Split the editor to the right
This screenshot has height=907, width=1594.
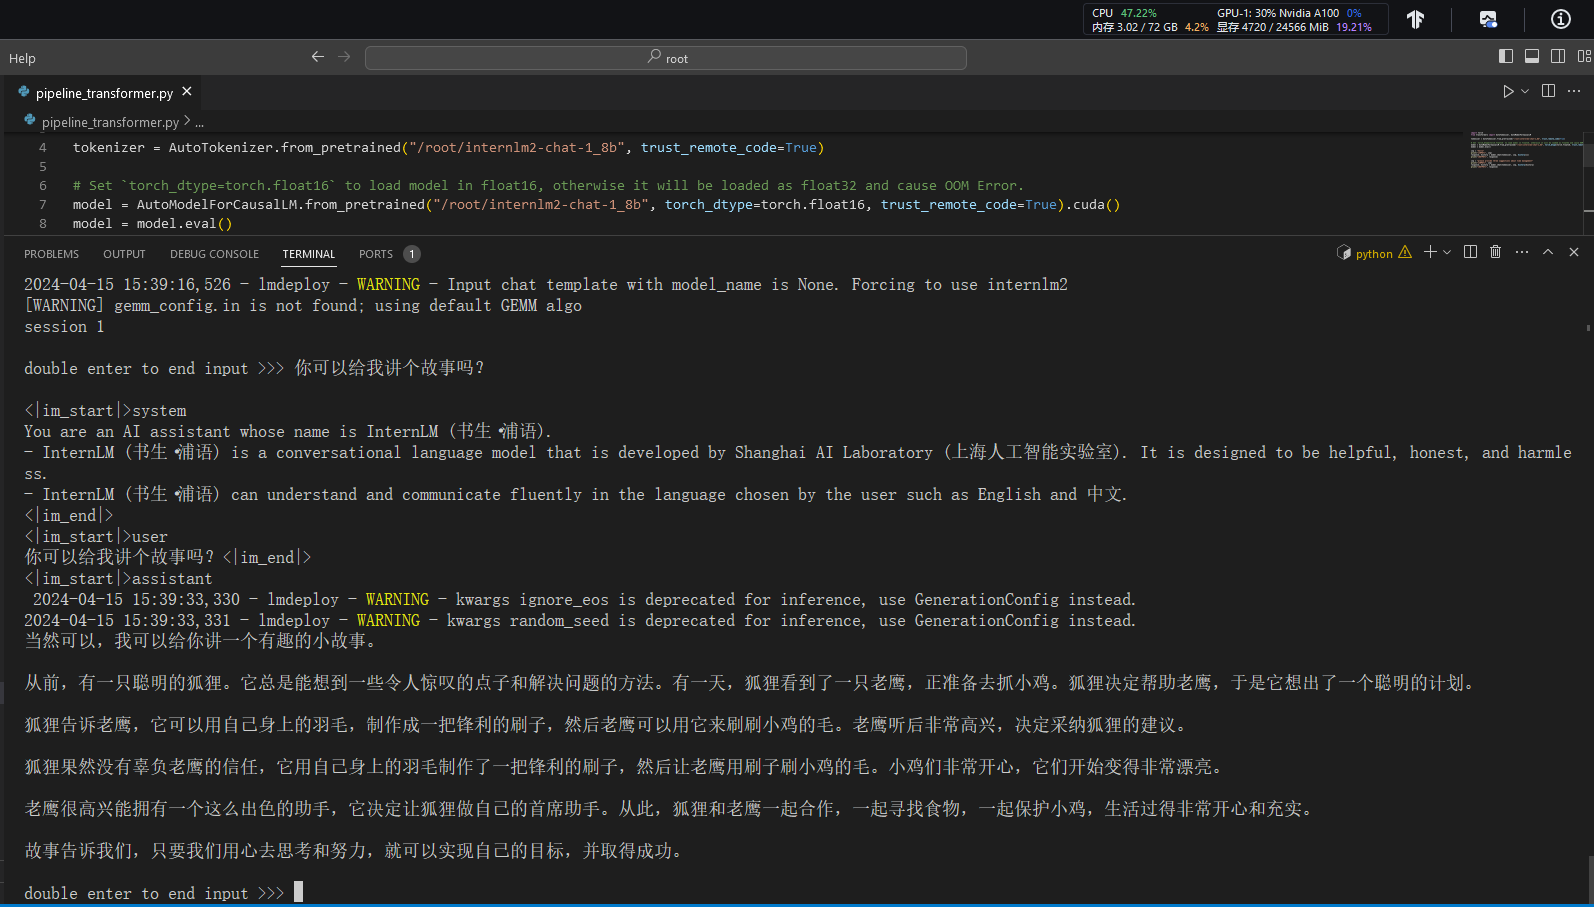tap(1548, 91)
